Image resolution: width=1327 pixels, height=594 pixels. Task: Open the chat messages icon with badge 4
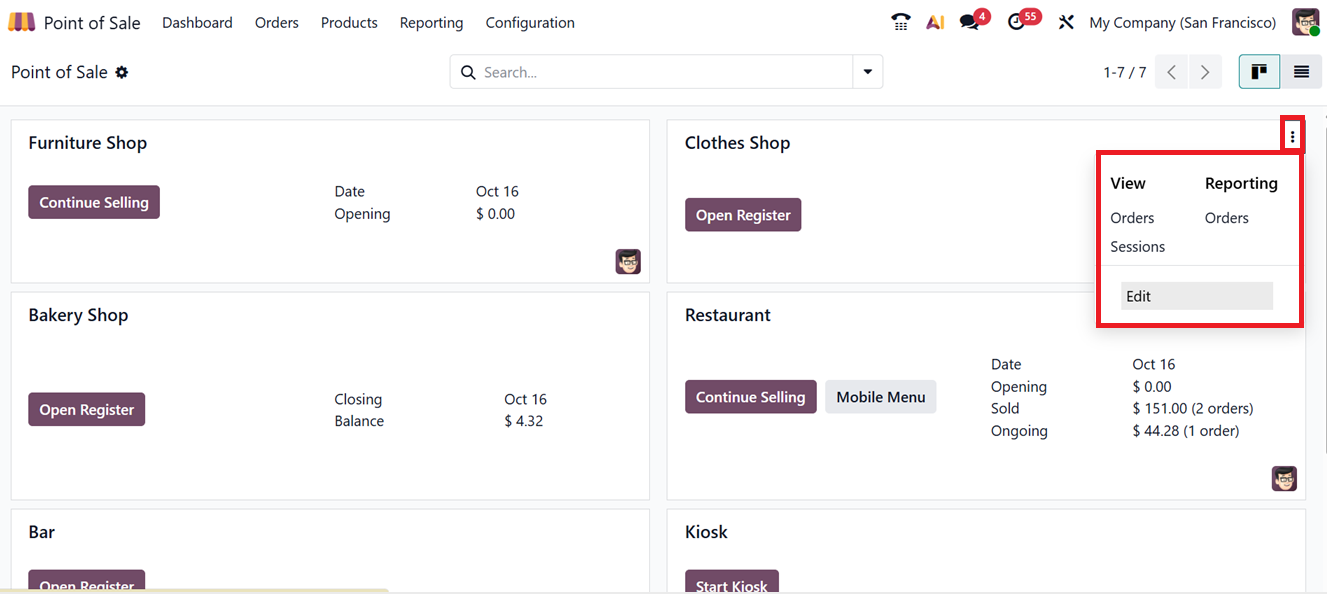point(969,22)
